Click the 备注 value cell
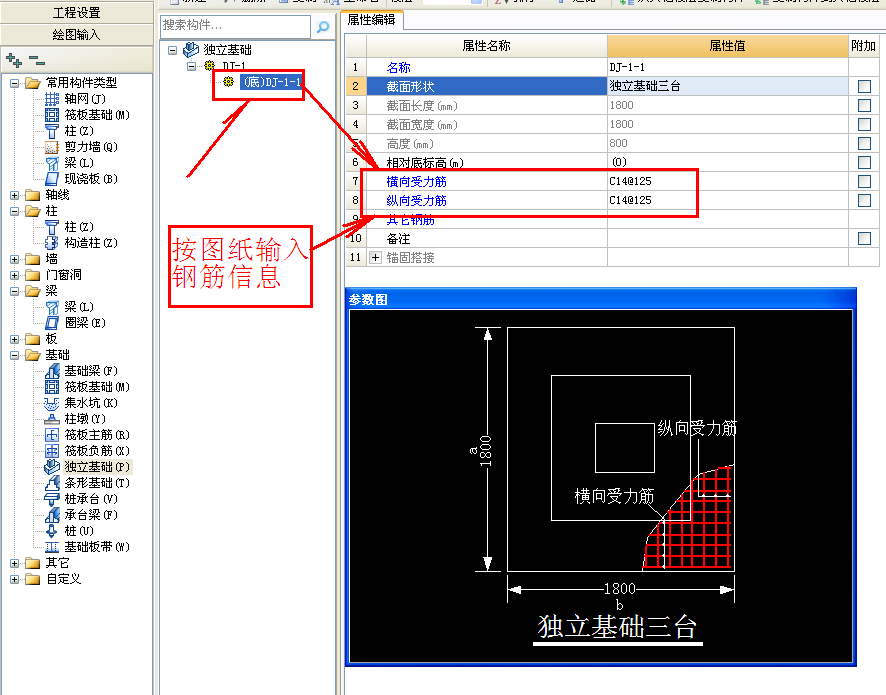The image size is (886, 695). (x=728, y=238)
